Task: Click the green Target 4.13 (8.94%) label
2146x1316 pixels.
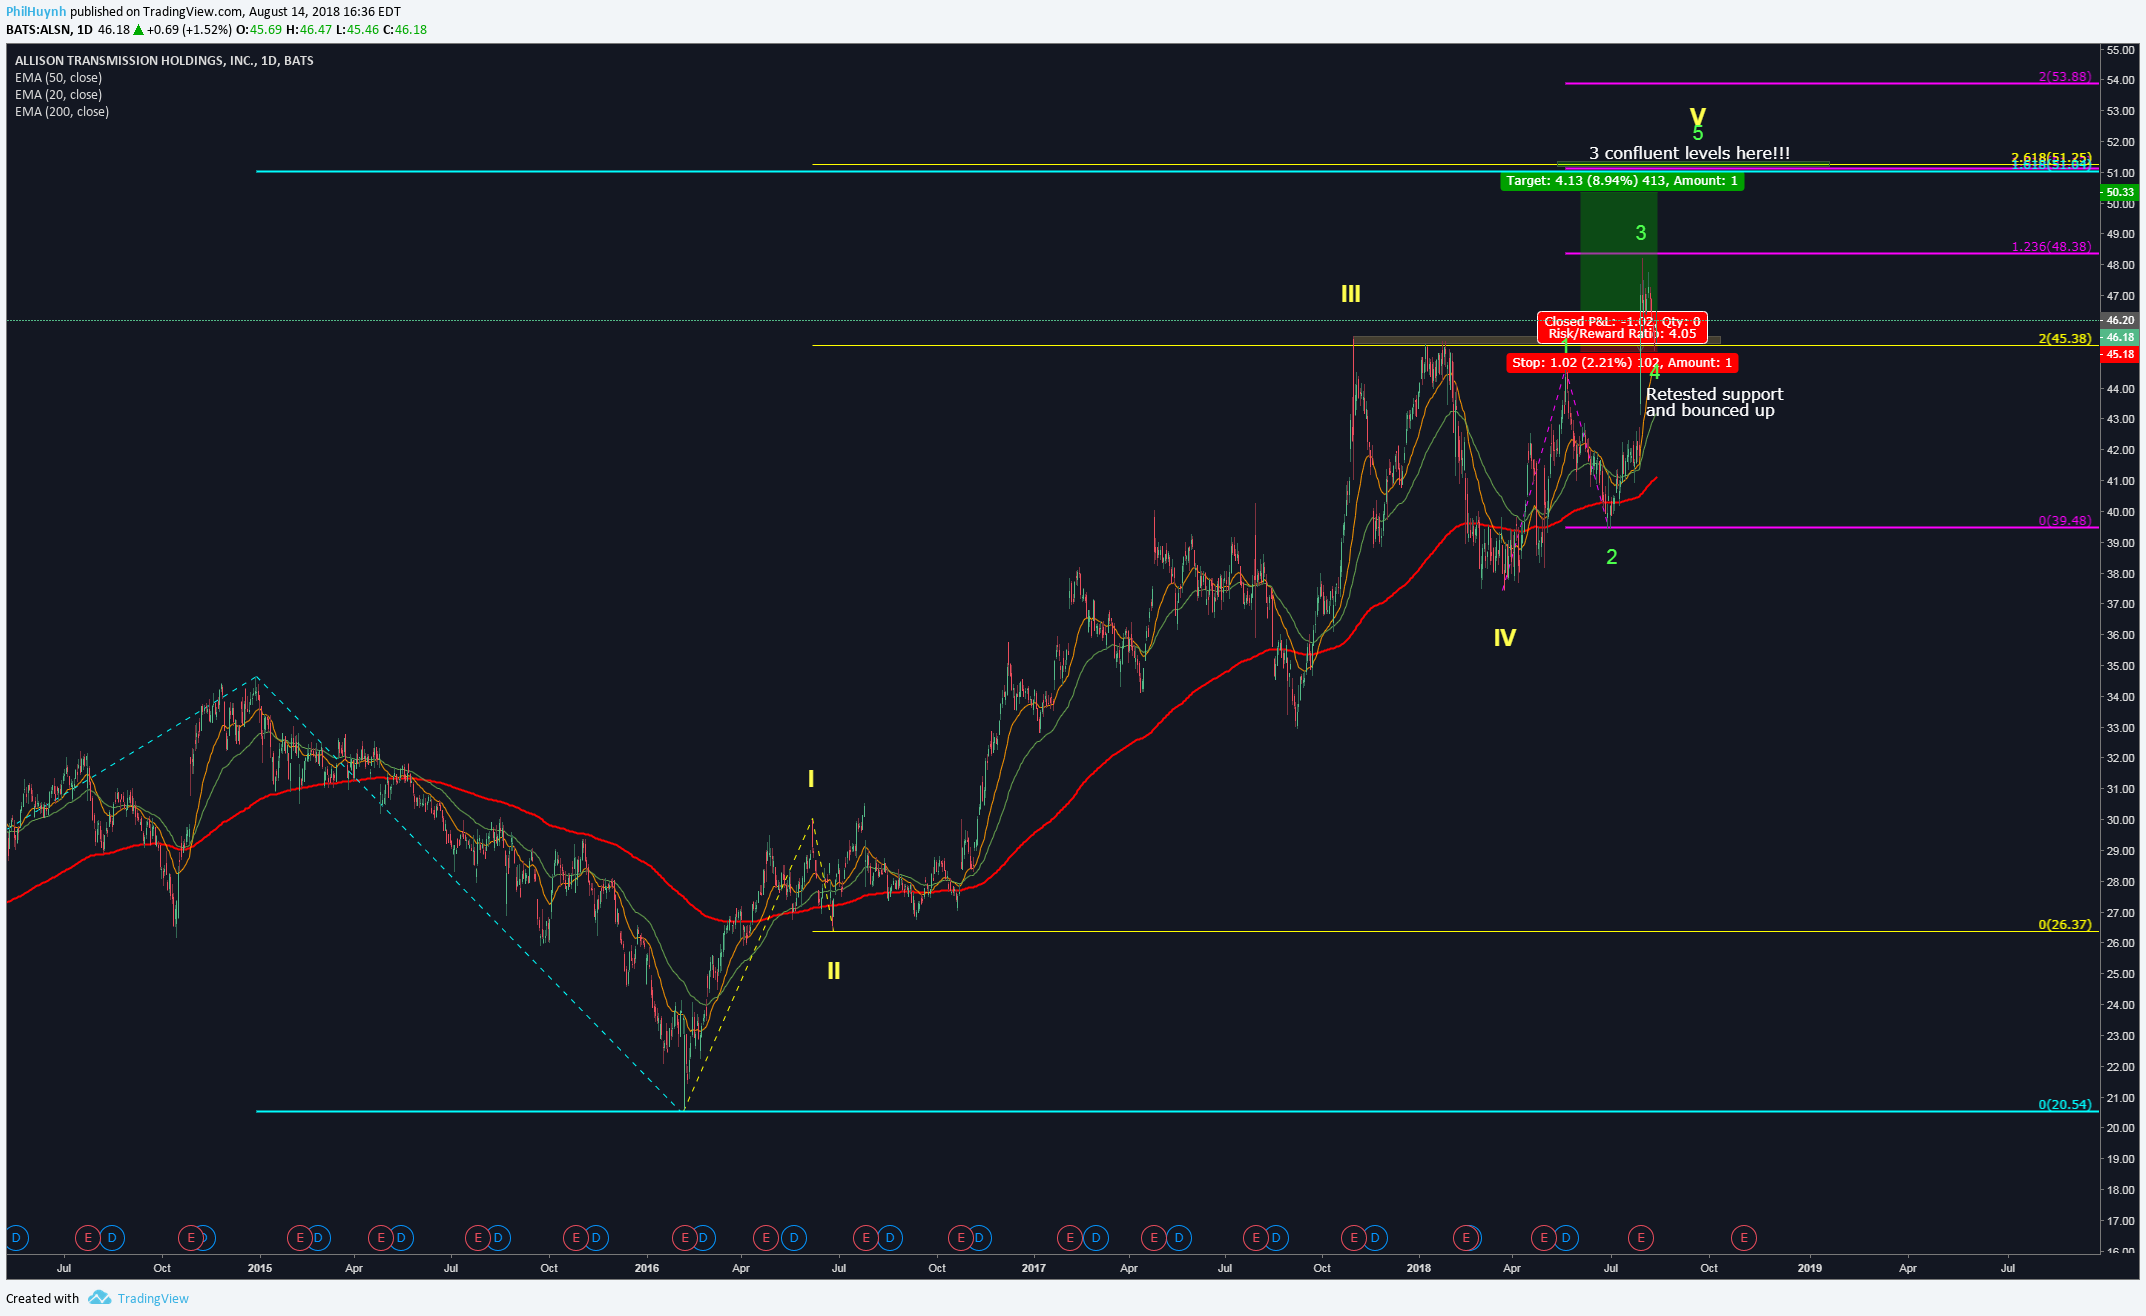Action: point(1622,181)
